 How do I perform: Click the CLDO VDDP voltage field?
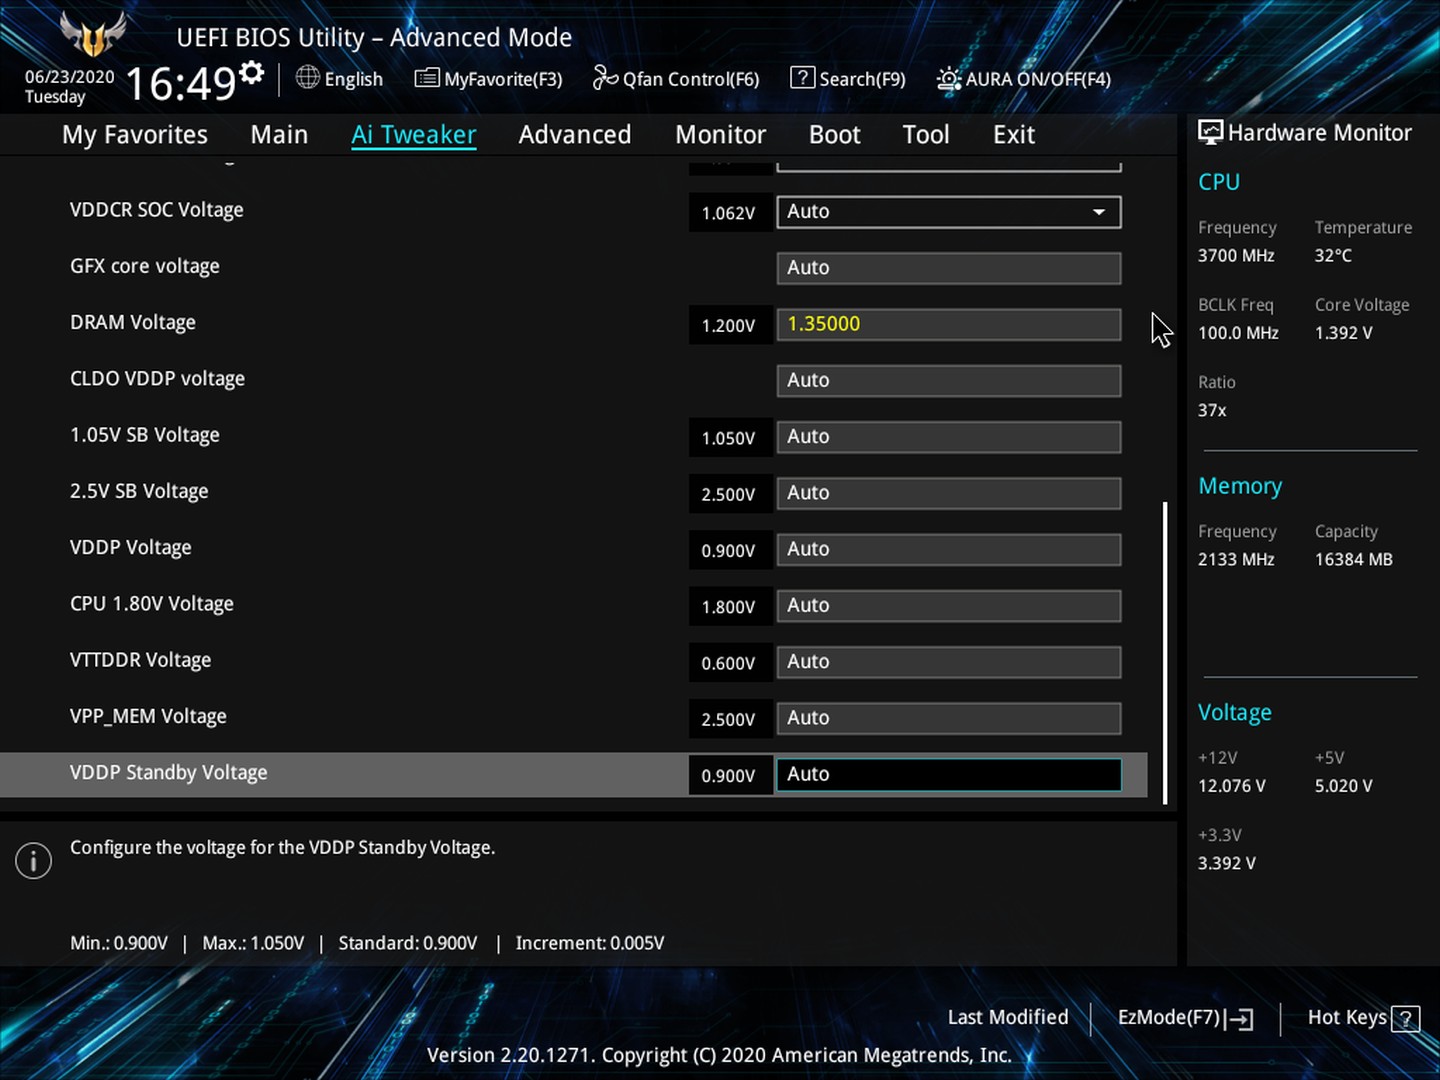tap(948, 380)
